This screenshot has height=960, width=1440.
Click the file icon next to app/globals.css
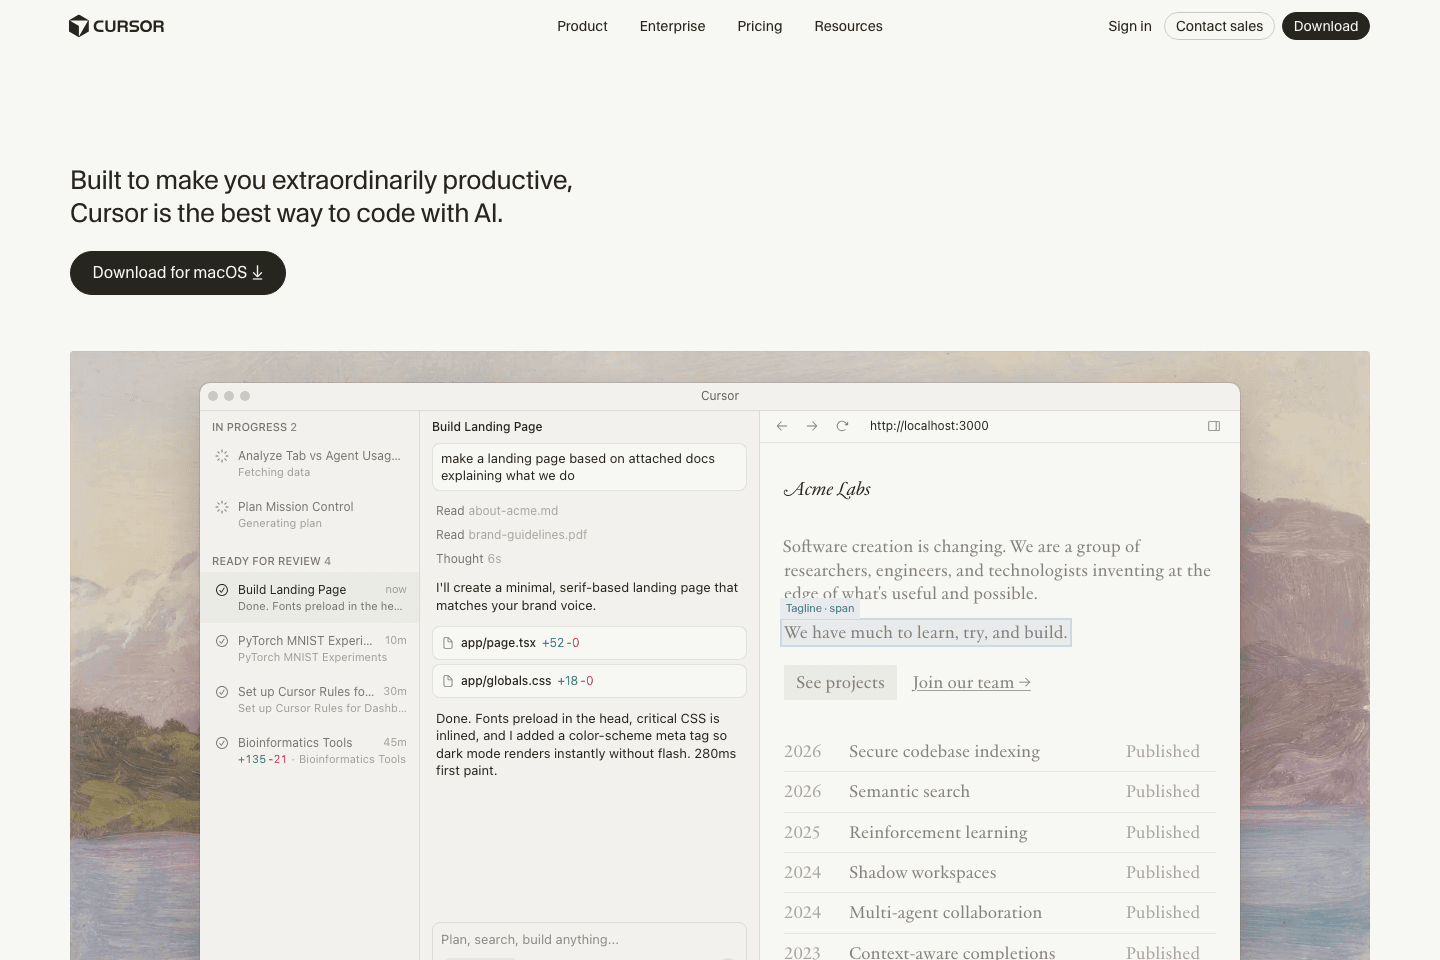click(x=448, y=680)
